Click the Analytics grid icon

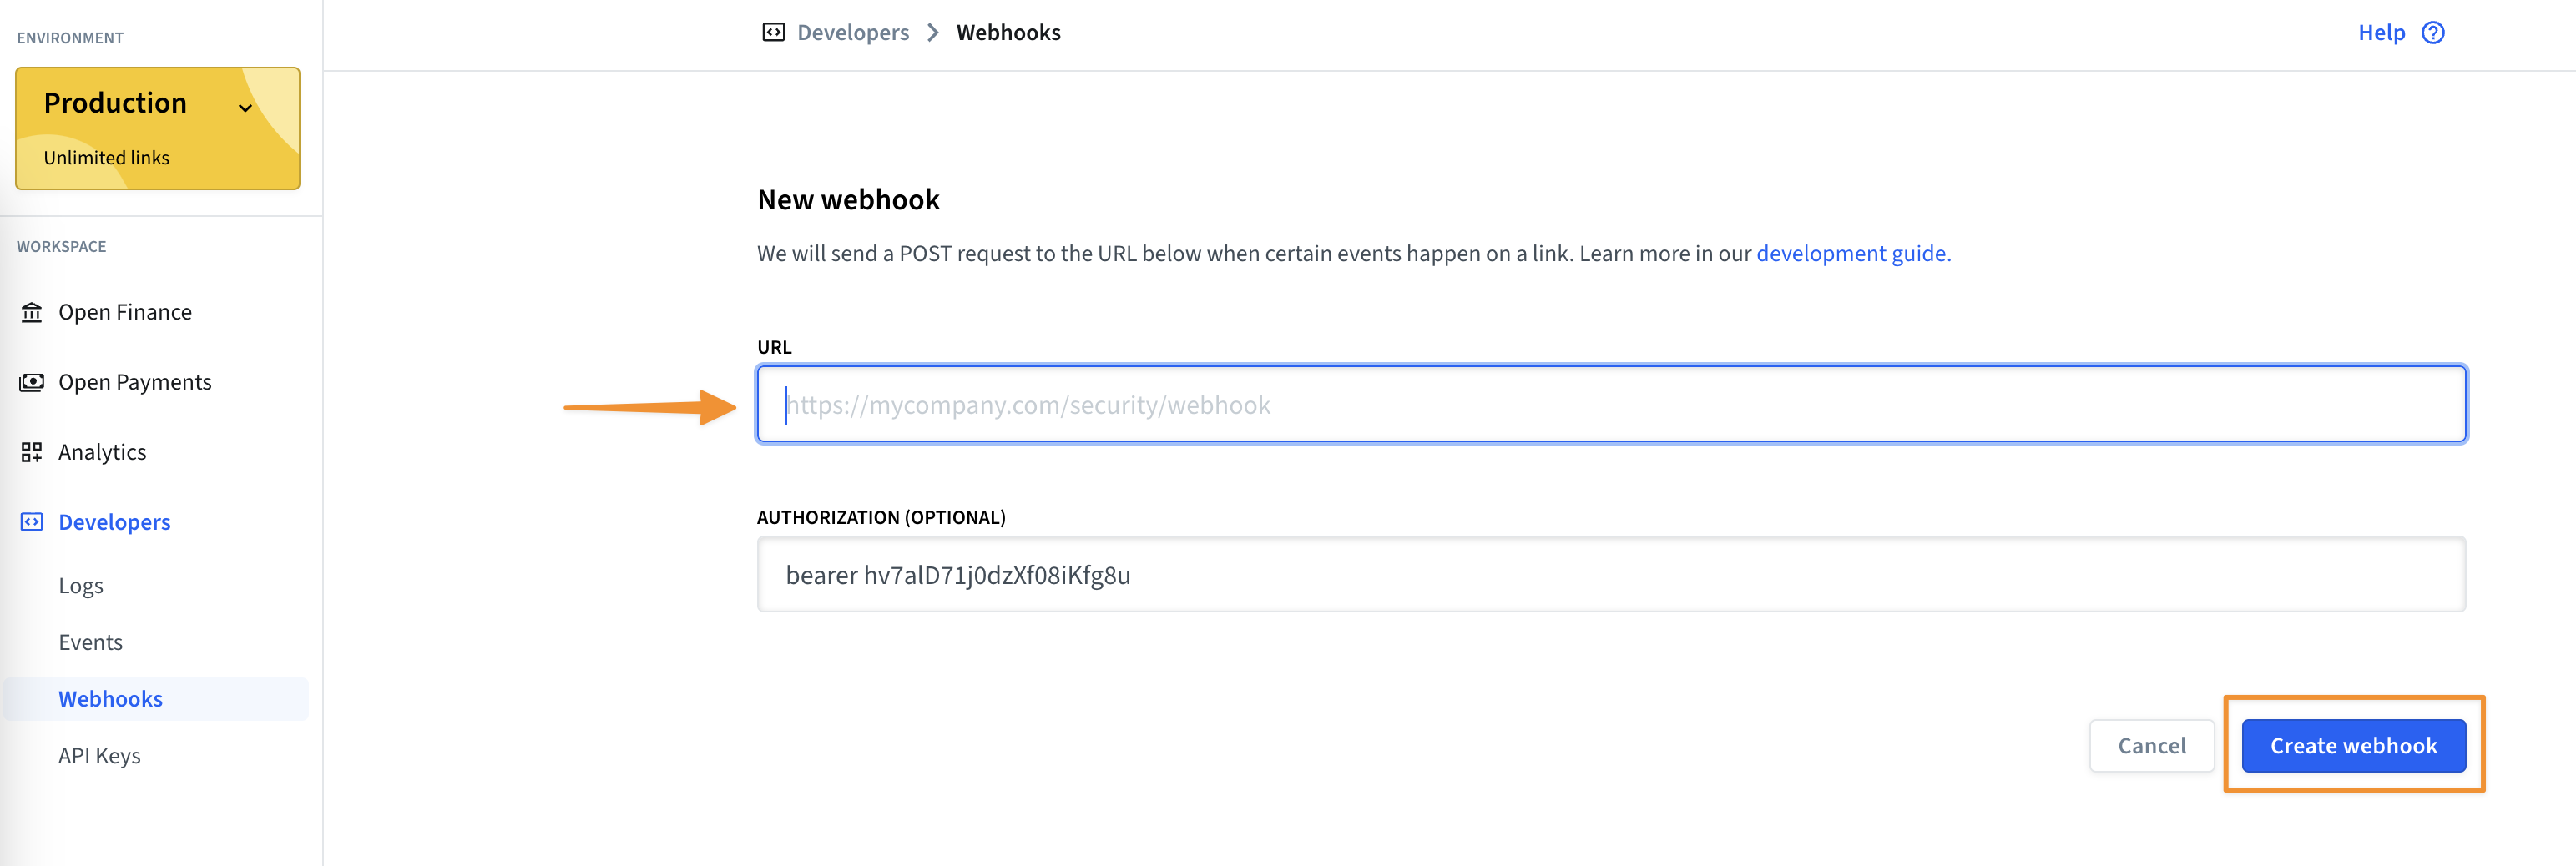[x=32, y=452]
